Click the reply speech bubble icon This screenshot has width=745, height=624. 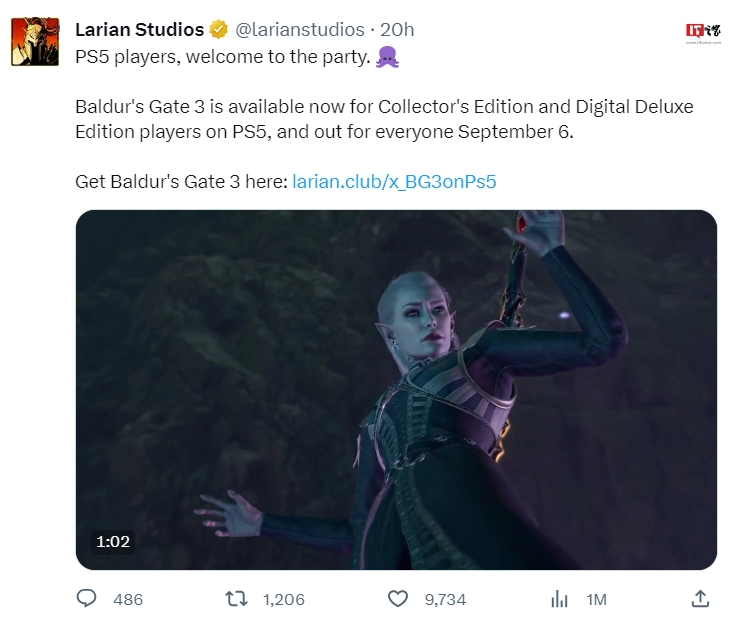pos(86,598)
